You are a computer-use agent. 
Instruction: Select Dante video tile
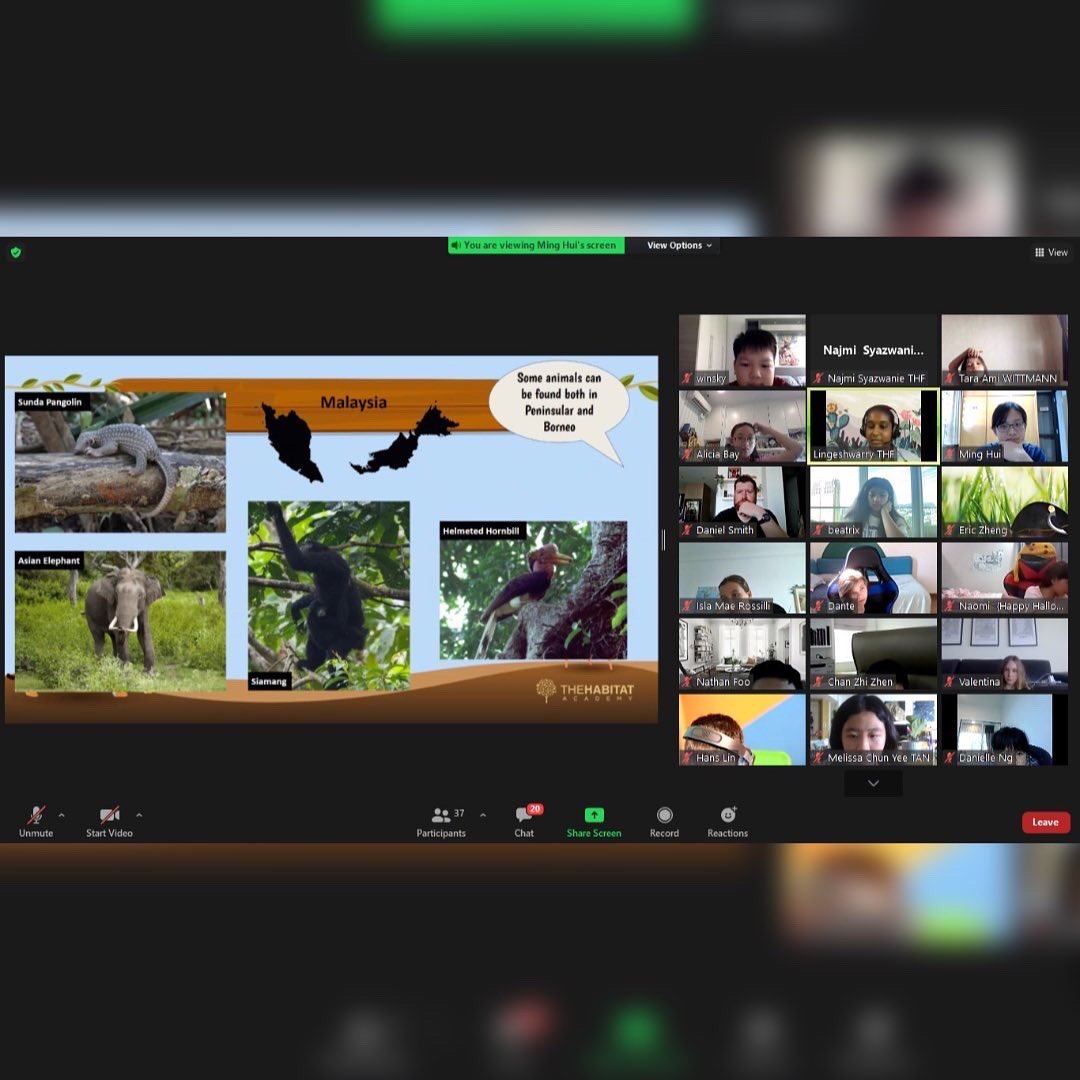[x=873, y=577]
